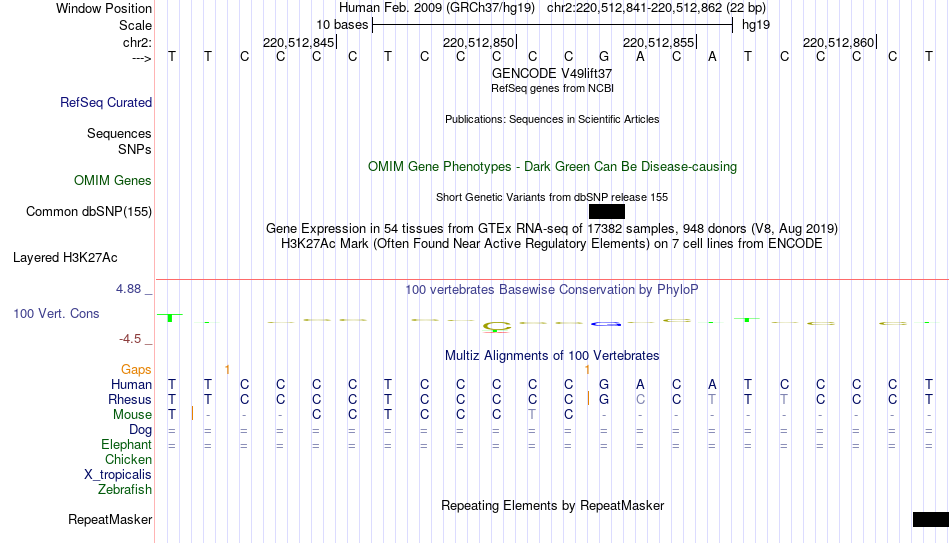
Task: Open the Layered H3K27Ac track label
Action: click(65, 258)
